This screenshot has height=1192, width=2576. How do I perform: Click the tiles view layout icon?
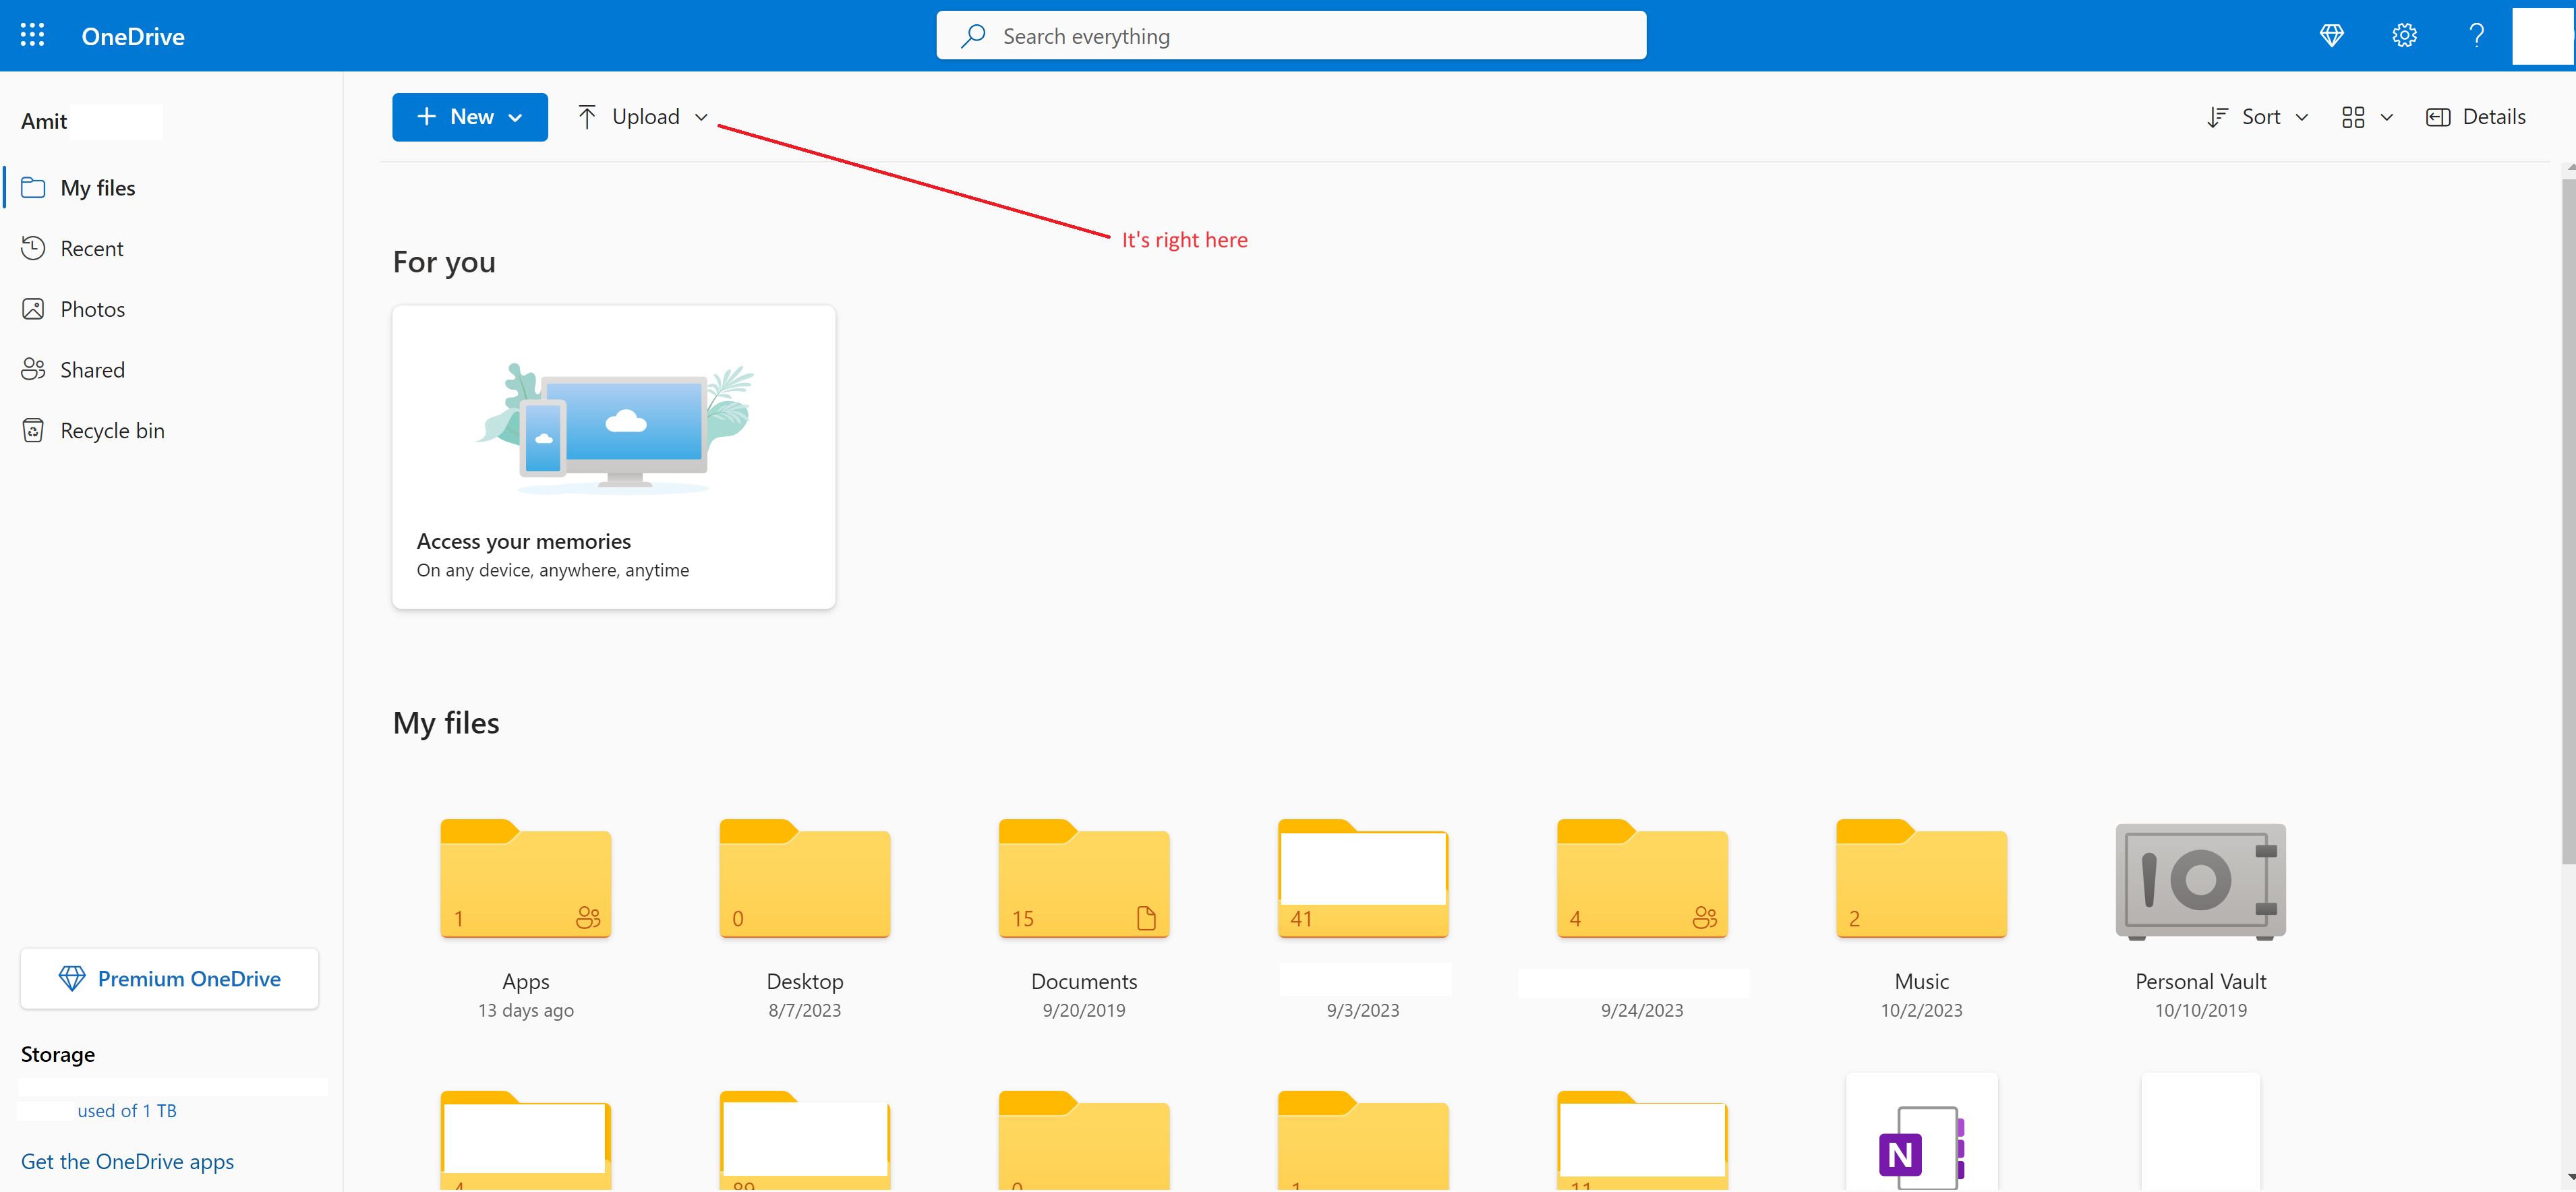click(x=2353, y=117)
